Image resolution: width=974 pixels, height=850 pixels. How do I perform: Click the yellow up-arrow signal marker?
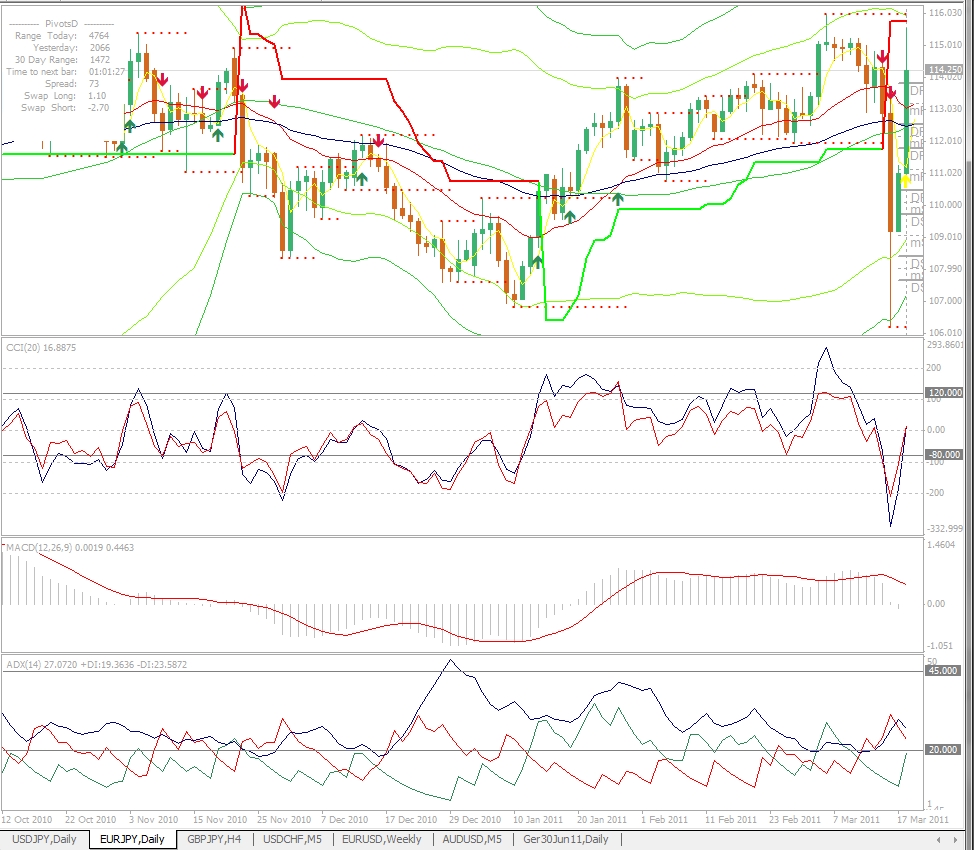(904, 181)
